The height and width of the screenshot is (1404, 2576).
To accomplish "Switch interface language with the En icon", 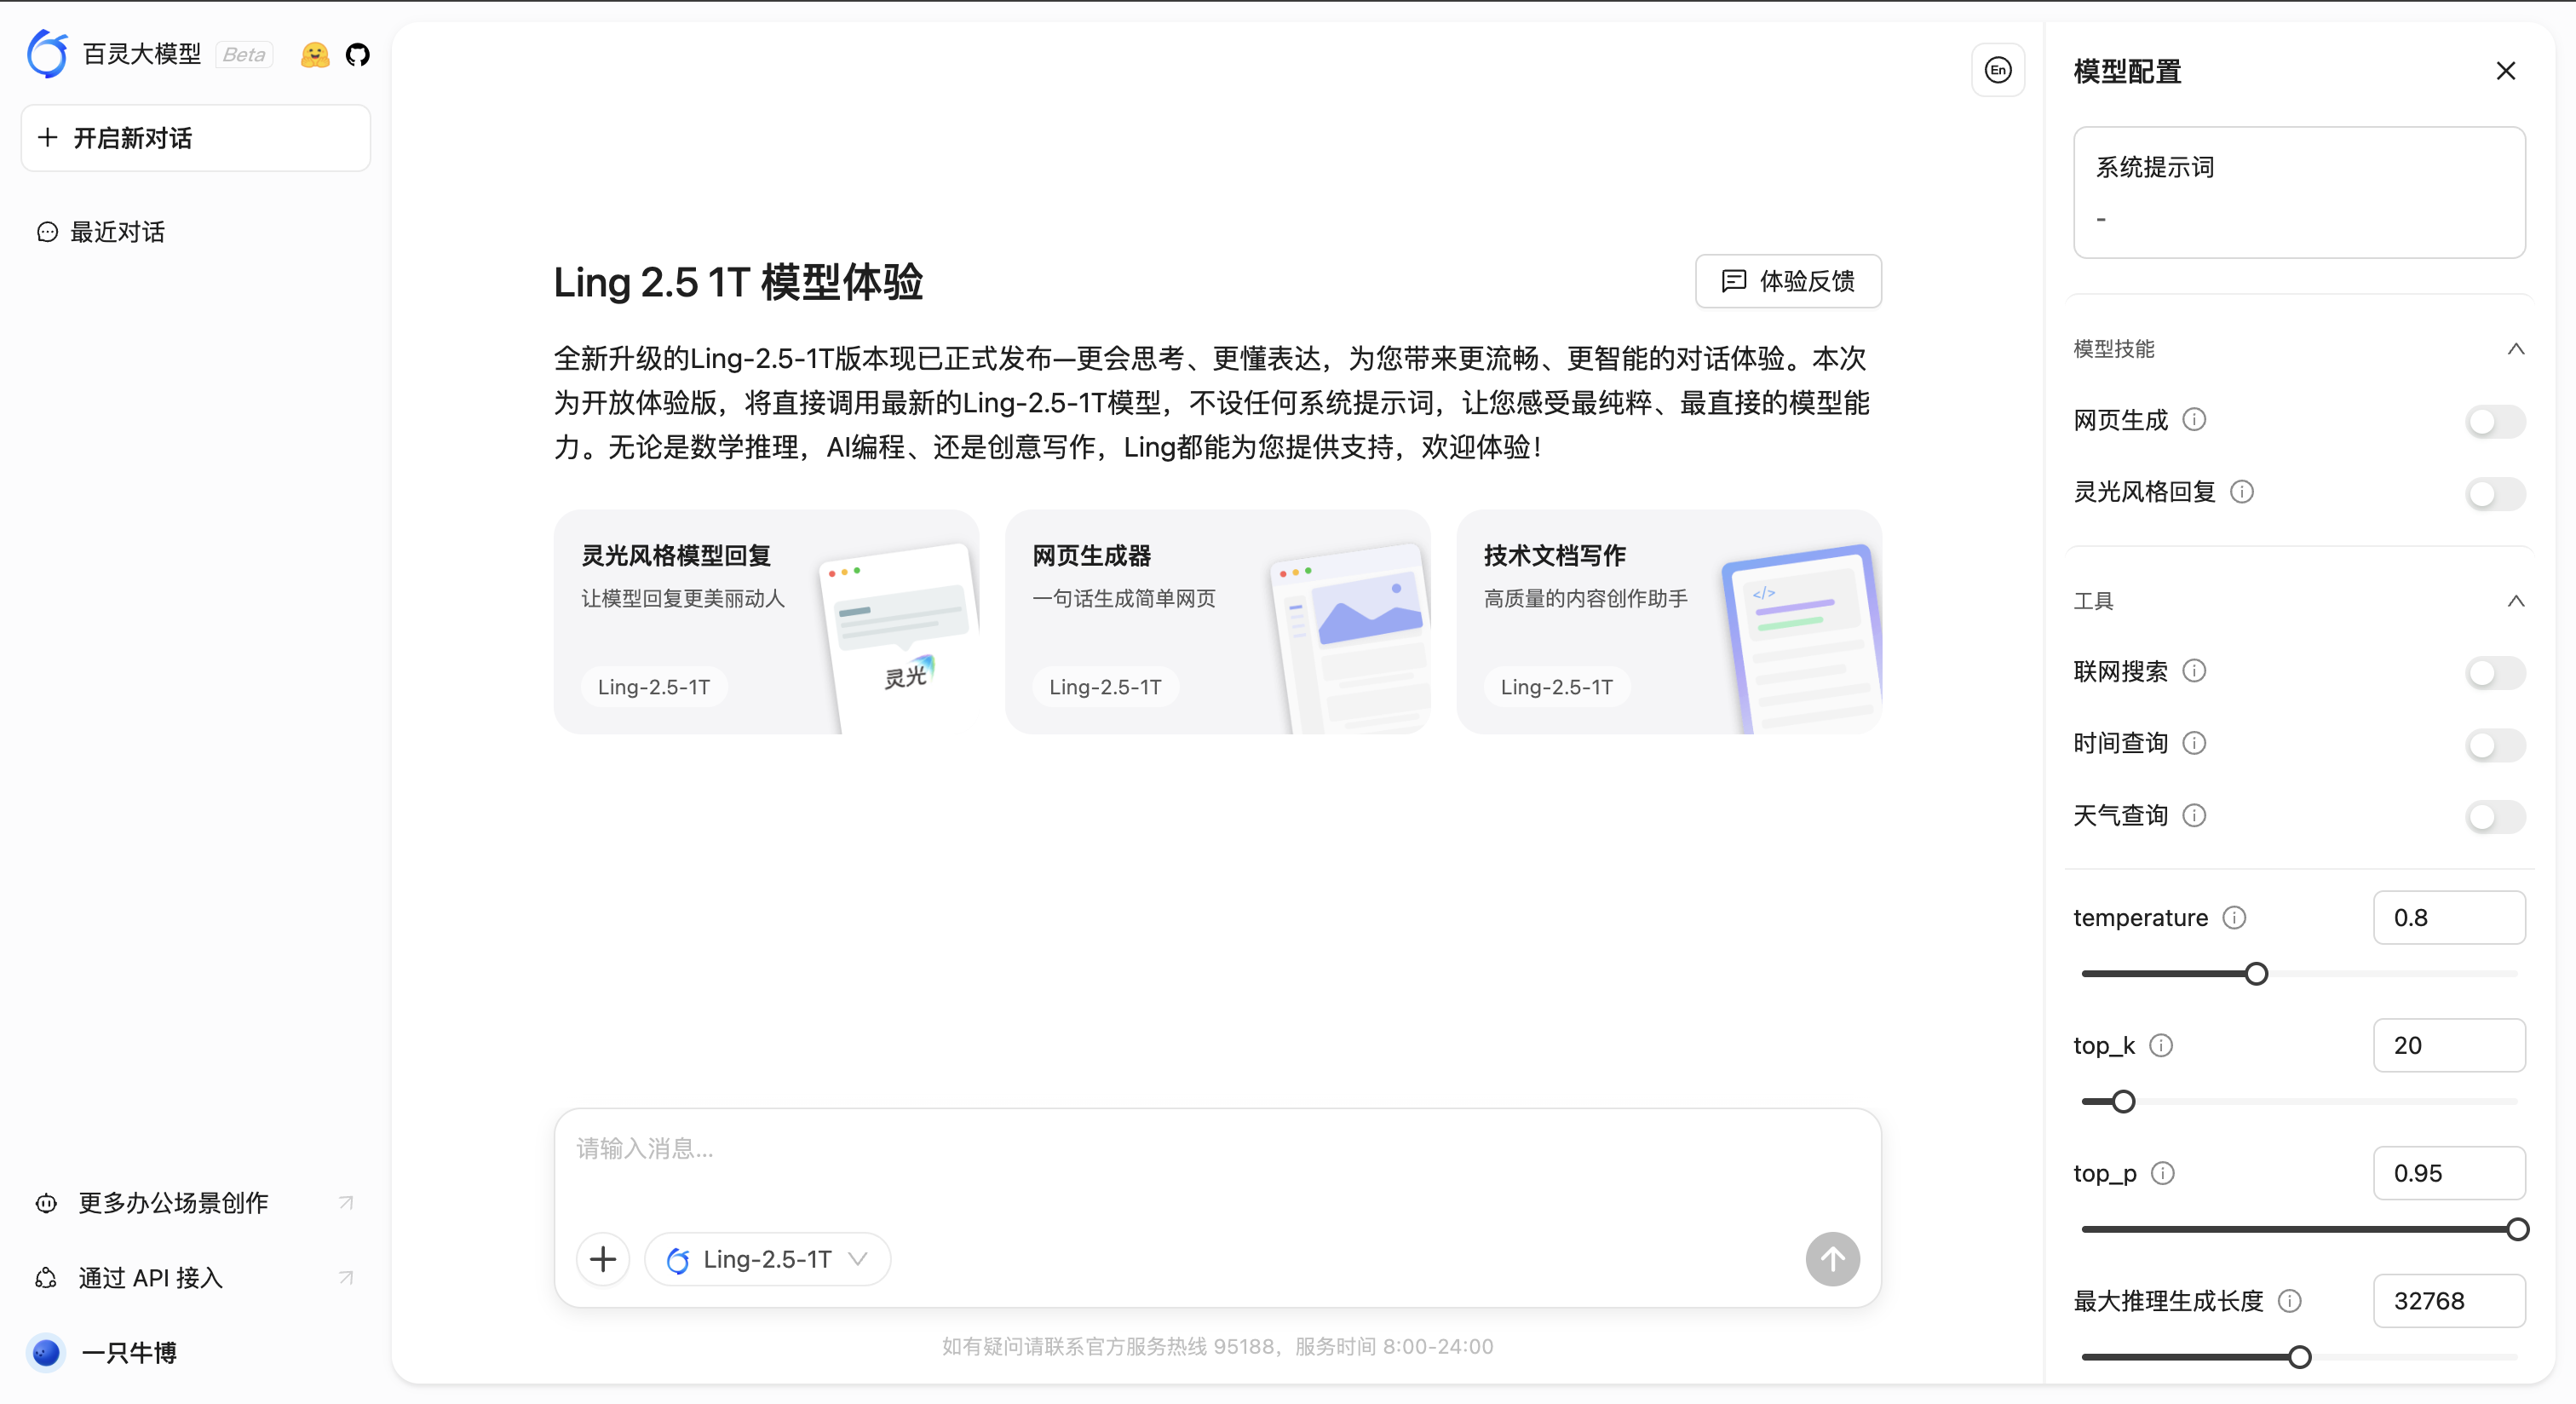I will [x=1997, y=70].
